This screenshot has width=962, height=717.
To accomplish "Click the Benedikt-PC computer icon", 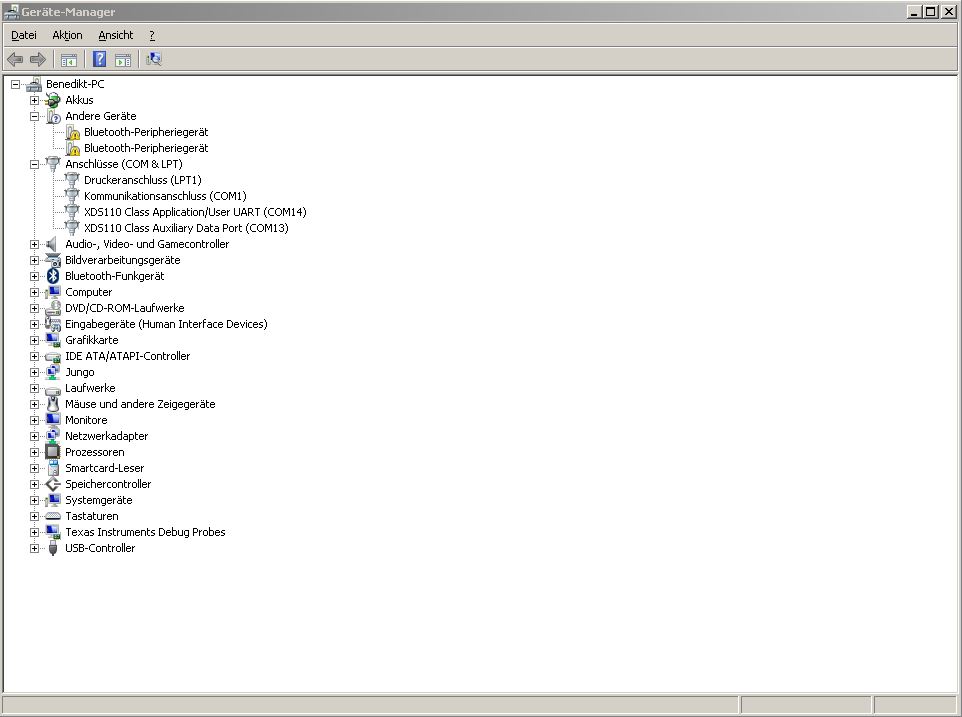I will tap(34, 84).
